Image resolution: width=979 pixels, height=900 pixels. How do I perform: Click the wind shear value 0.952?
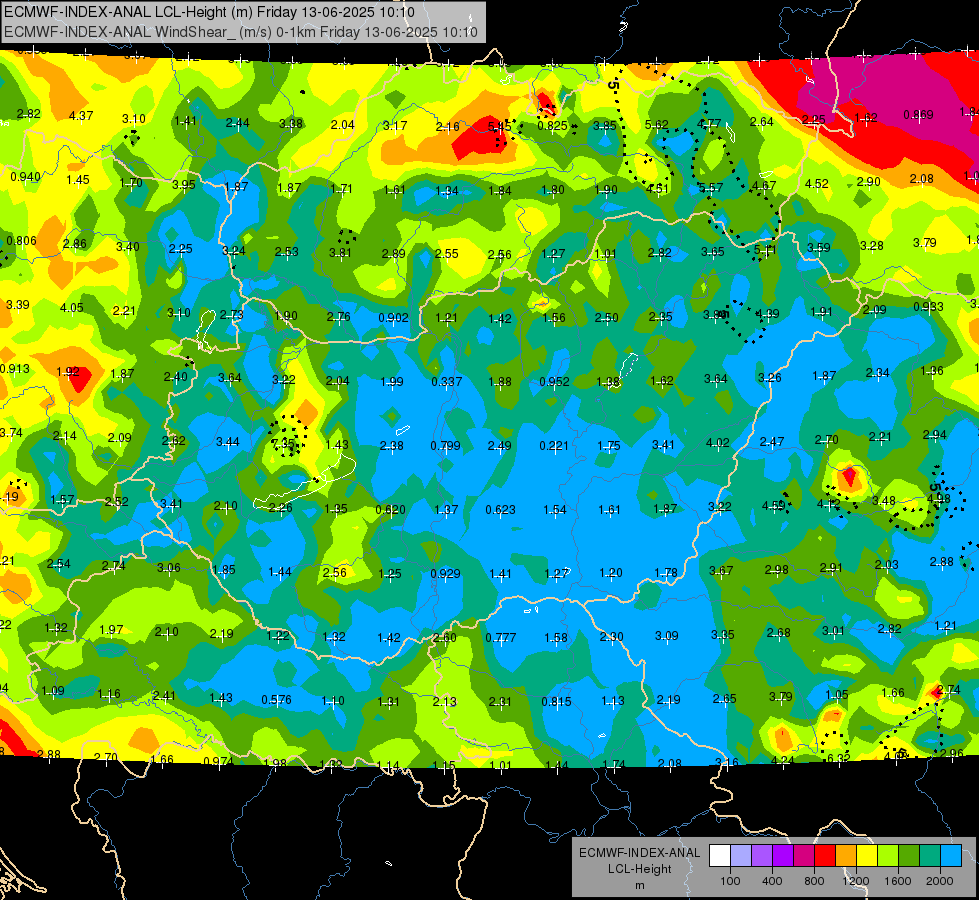(554, 382)
